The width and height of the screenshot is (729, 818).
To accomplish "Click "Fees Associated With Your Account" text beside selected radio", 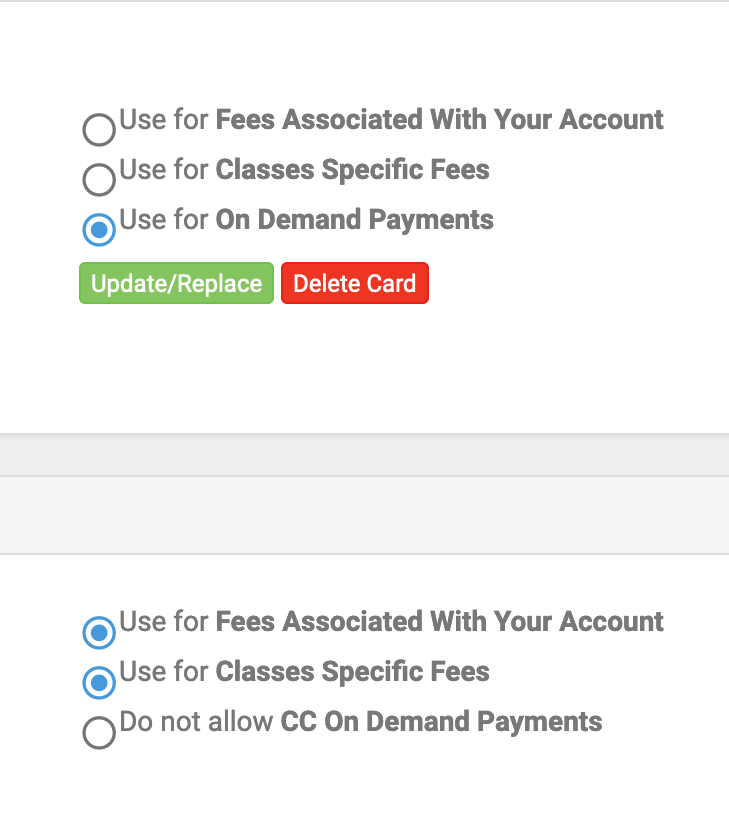I will (x=439, y=622).
